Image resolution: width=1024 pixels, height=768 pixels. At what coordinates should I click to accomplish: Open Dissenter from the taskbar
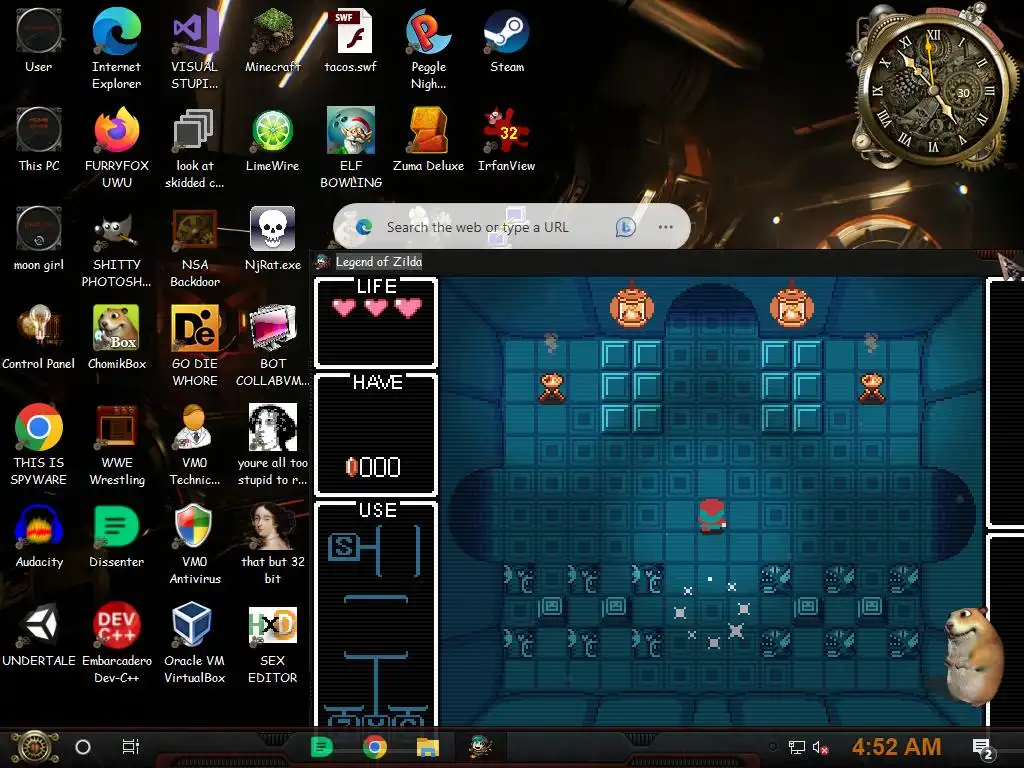click(321, 746)
